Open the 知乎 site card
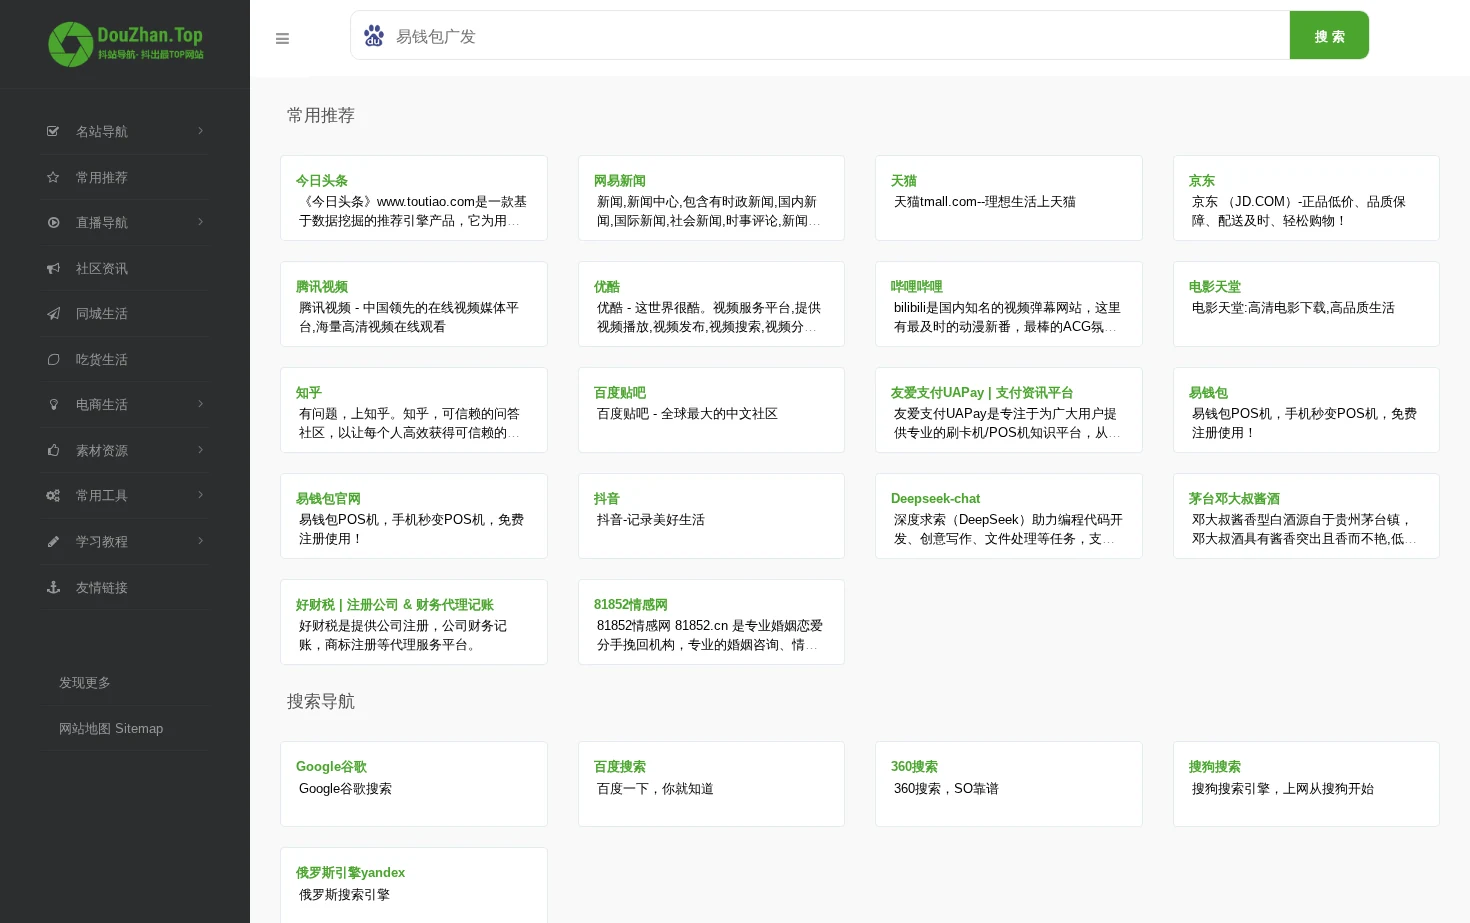This screenshot has height=923, width=1470. (414, 410)
